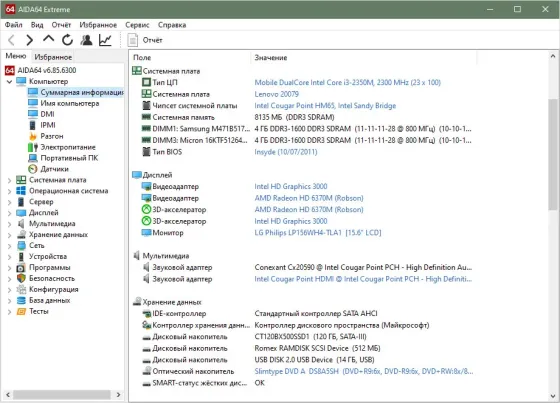Open the Intel Cougar Point HM65 chipset link
Screen dimensions: 560x403
[325, 105]
